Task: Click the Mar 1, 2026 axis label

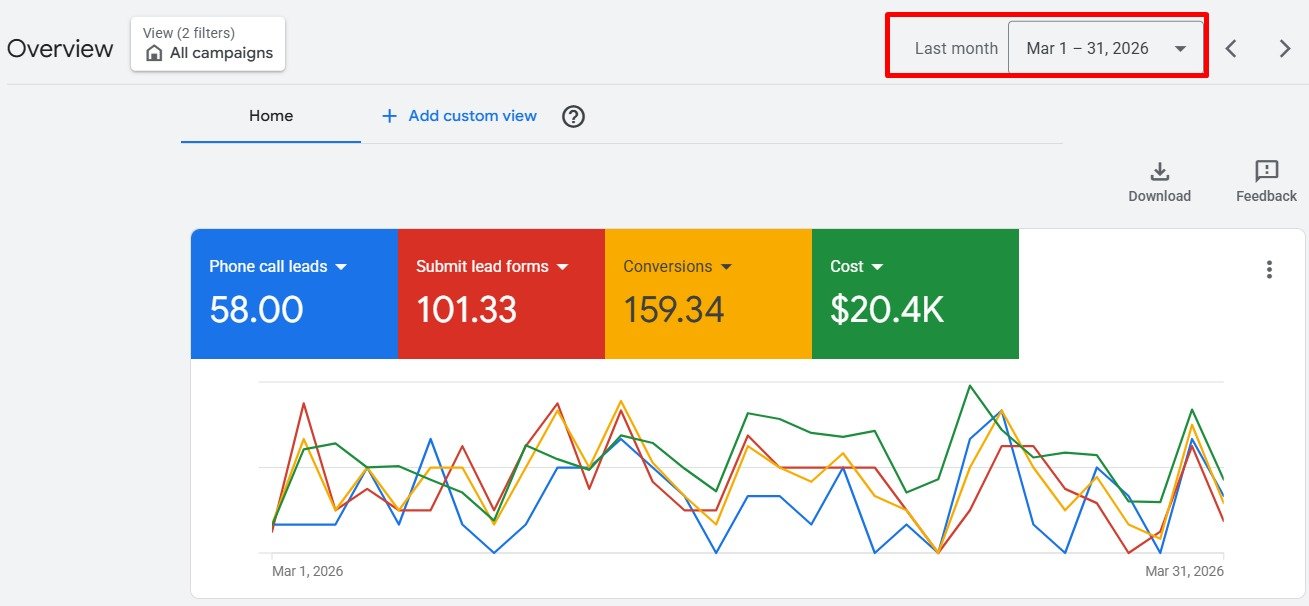Action: [x=307, y=571]
